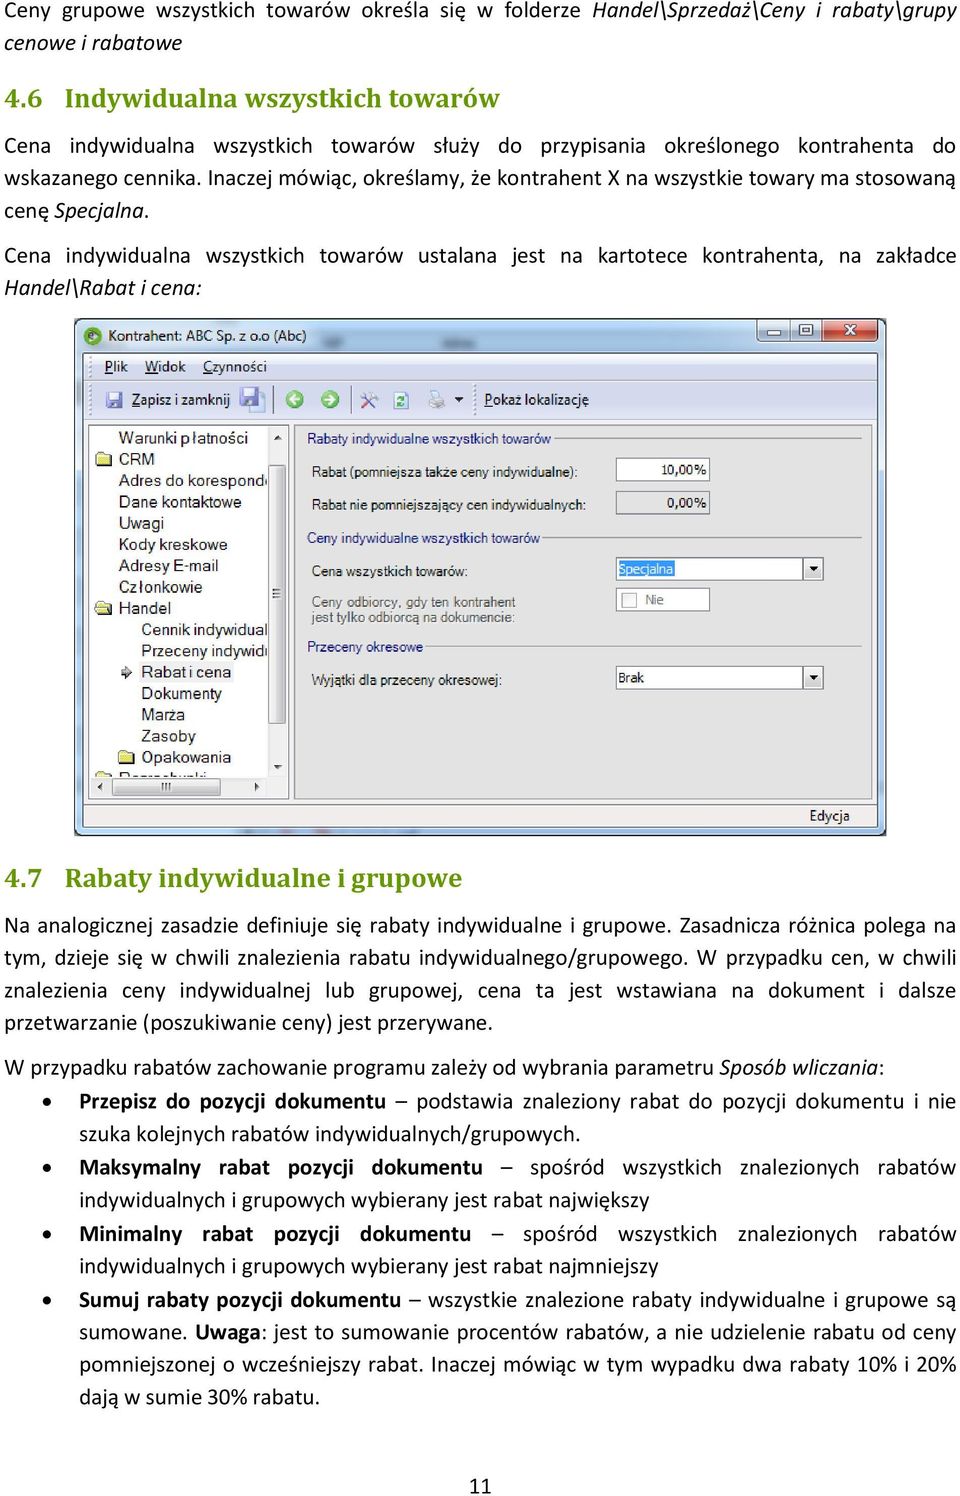The width and height of the screenshot is (960, 1496).
Task: Click the Specjalna combo box value
Action: (x=646, y=569)
